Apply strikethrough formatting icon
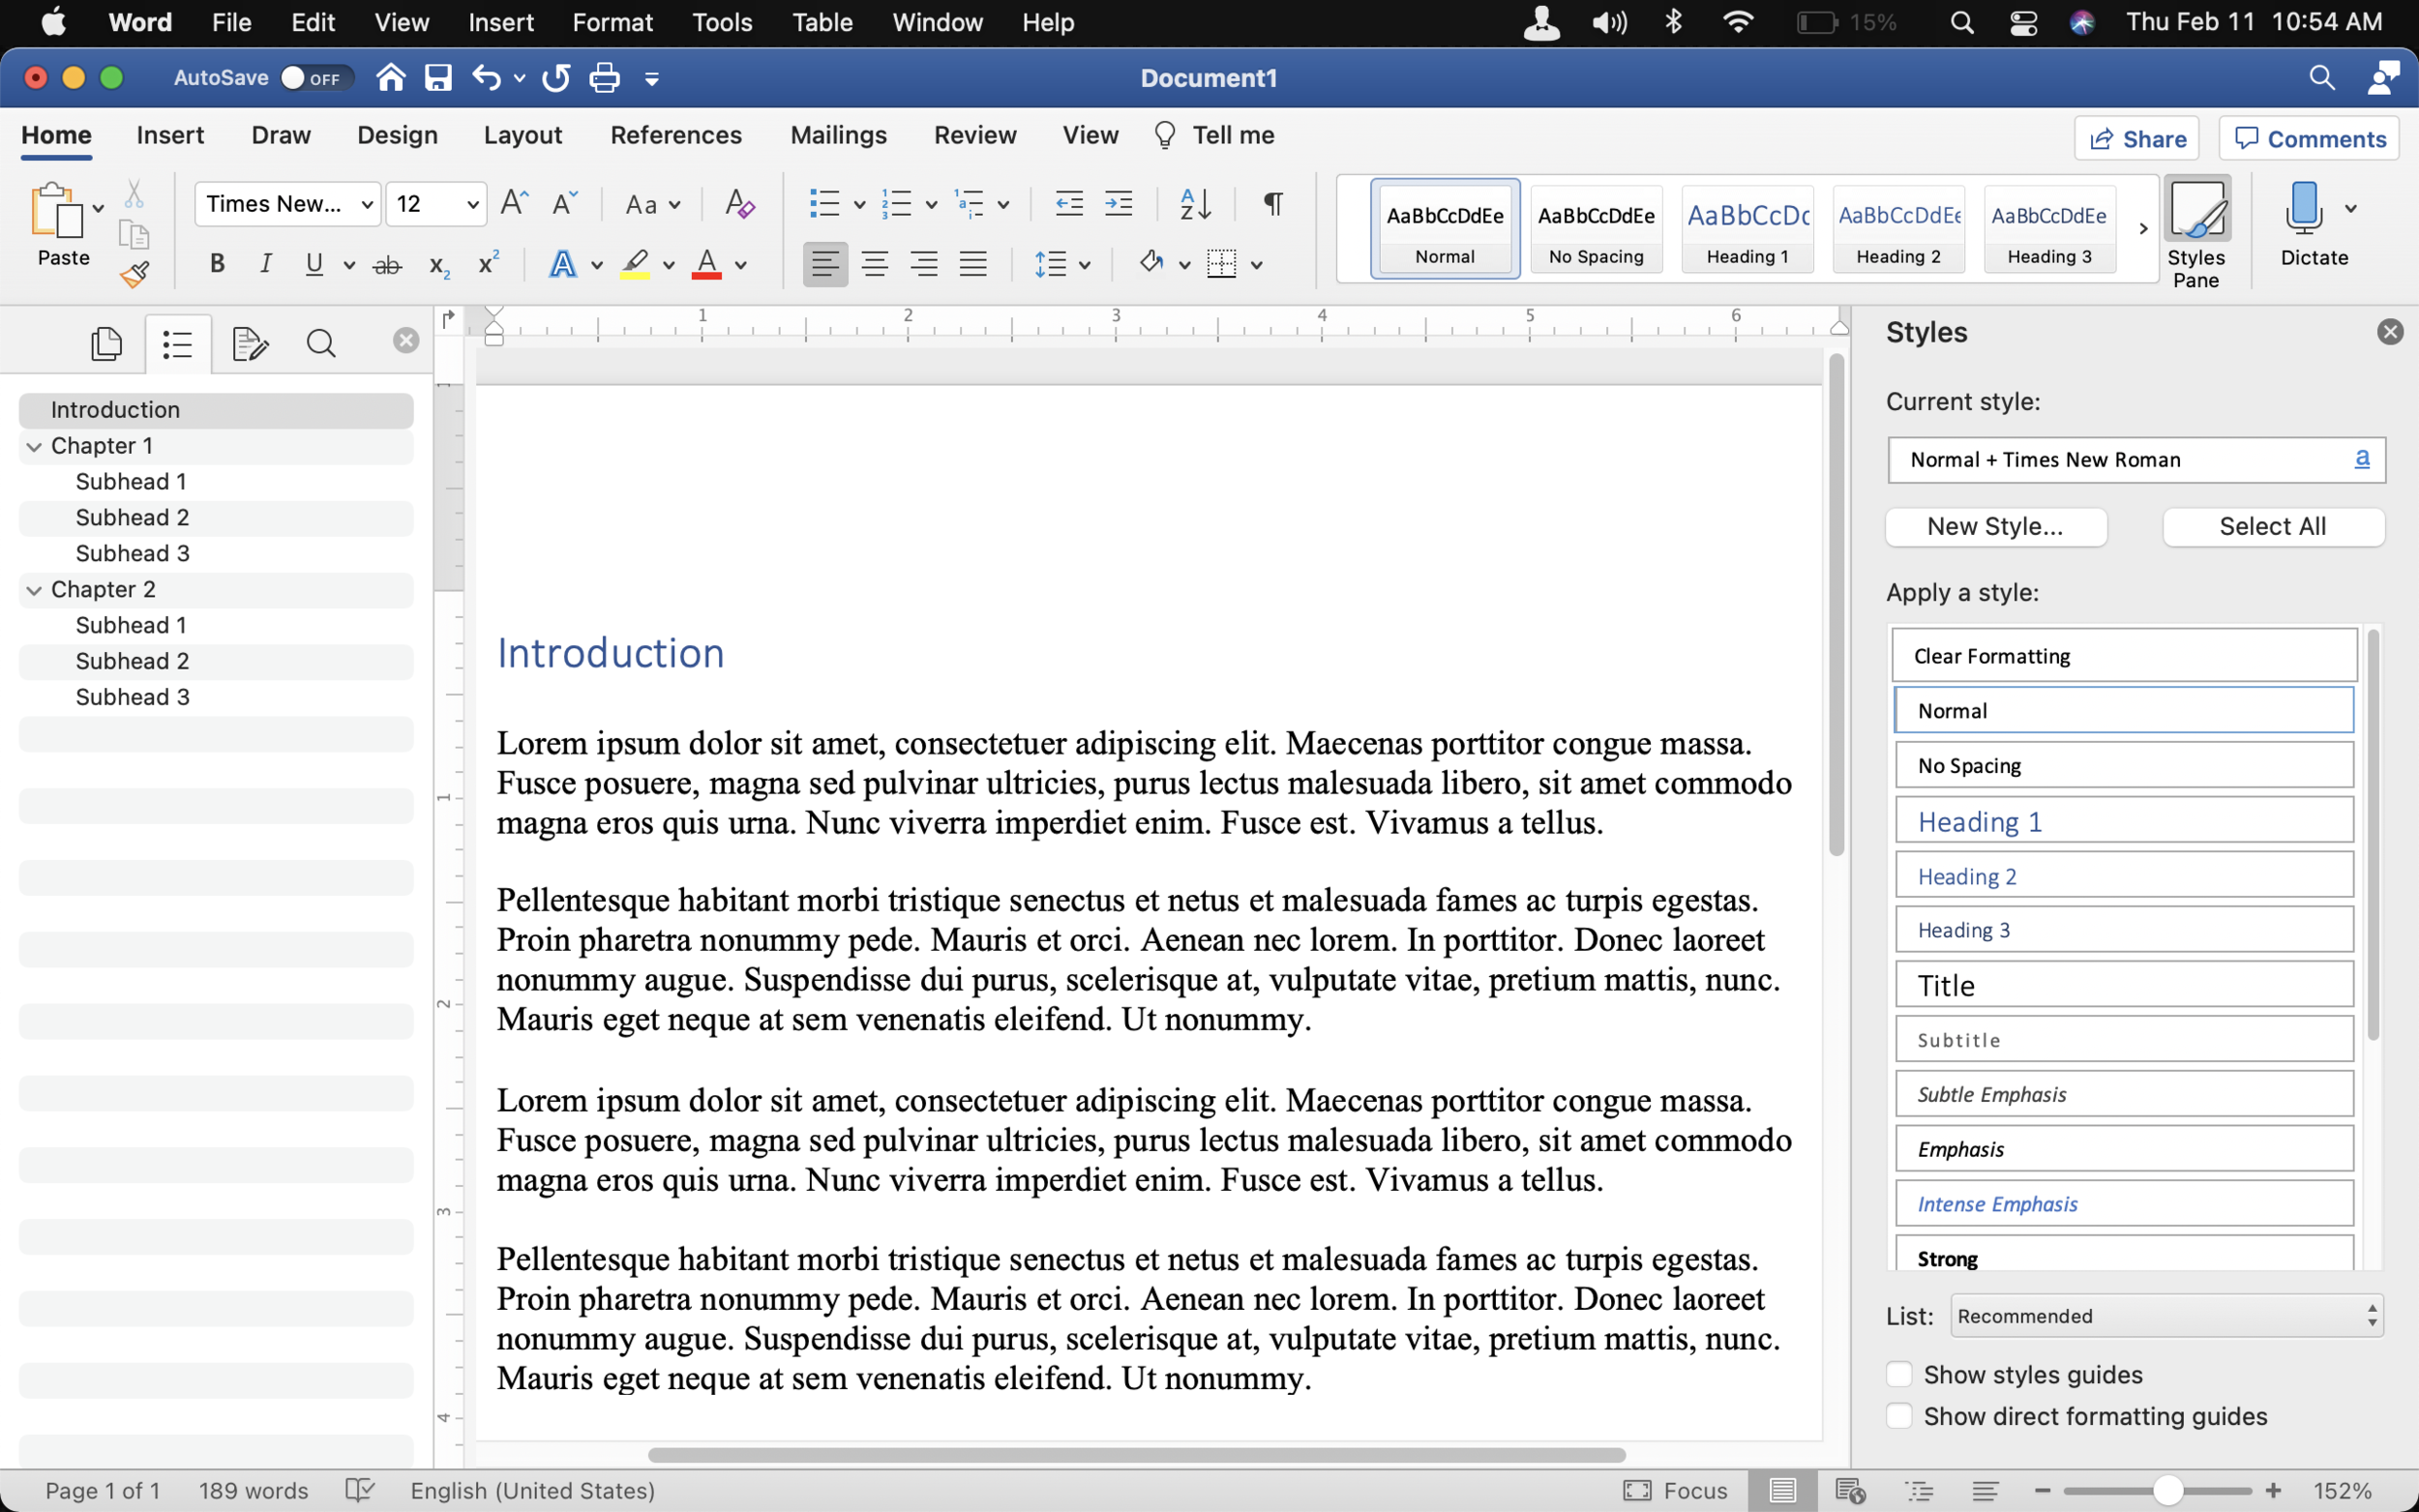Screen dimensions: 2419x1512 (x=387, y=265)
